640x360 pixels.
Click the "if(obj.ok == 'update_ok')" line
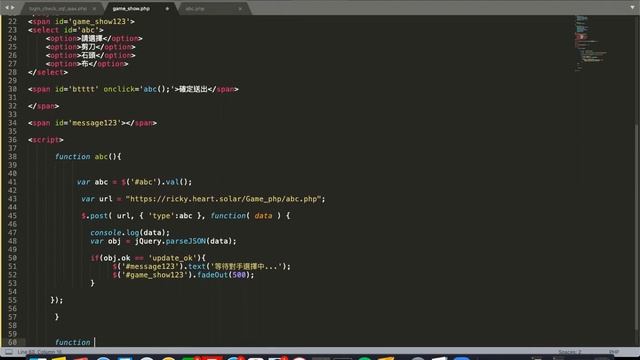148,258
